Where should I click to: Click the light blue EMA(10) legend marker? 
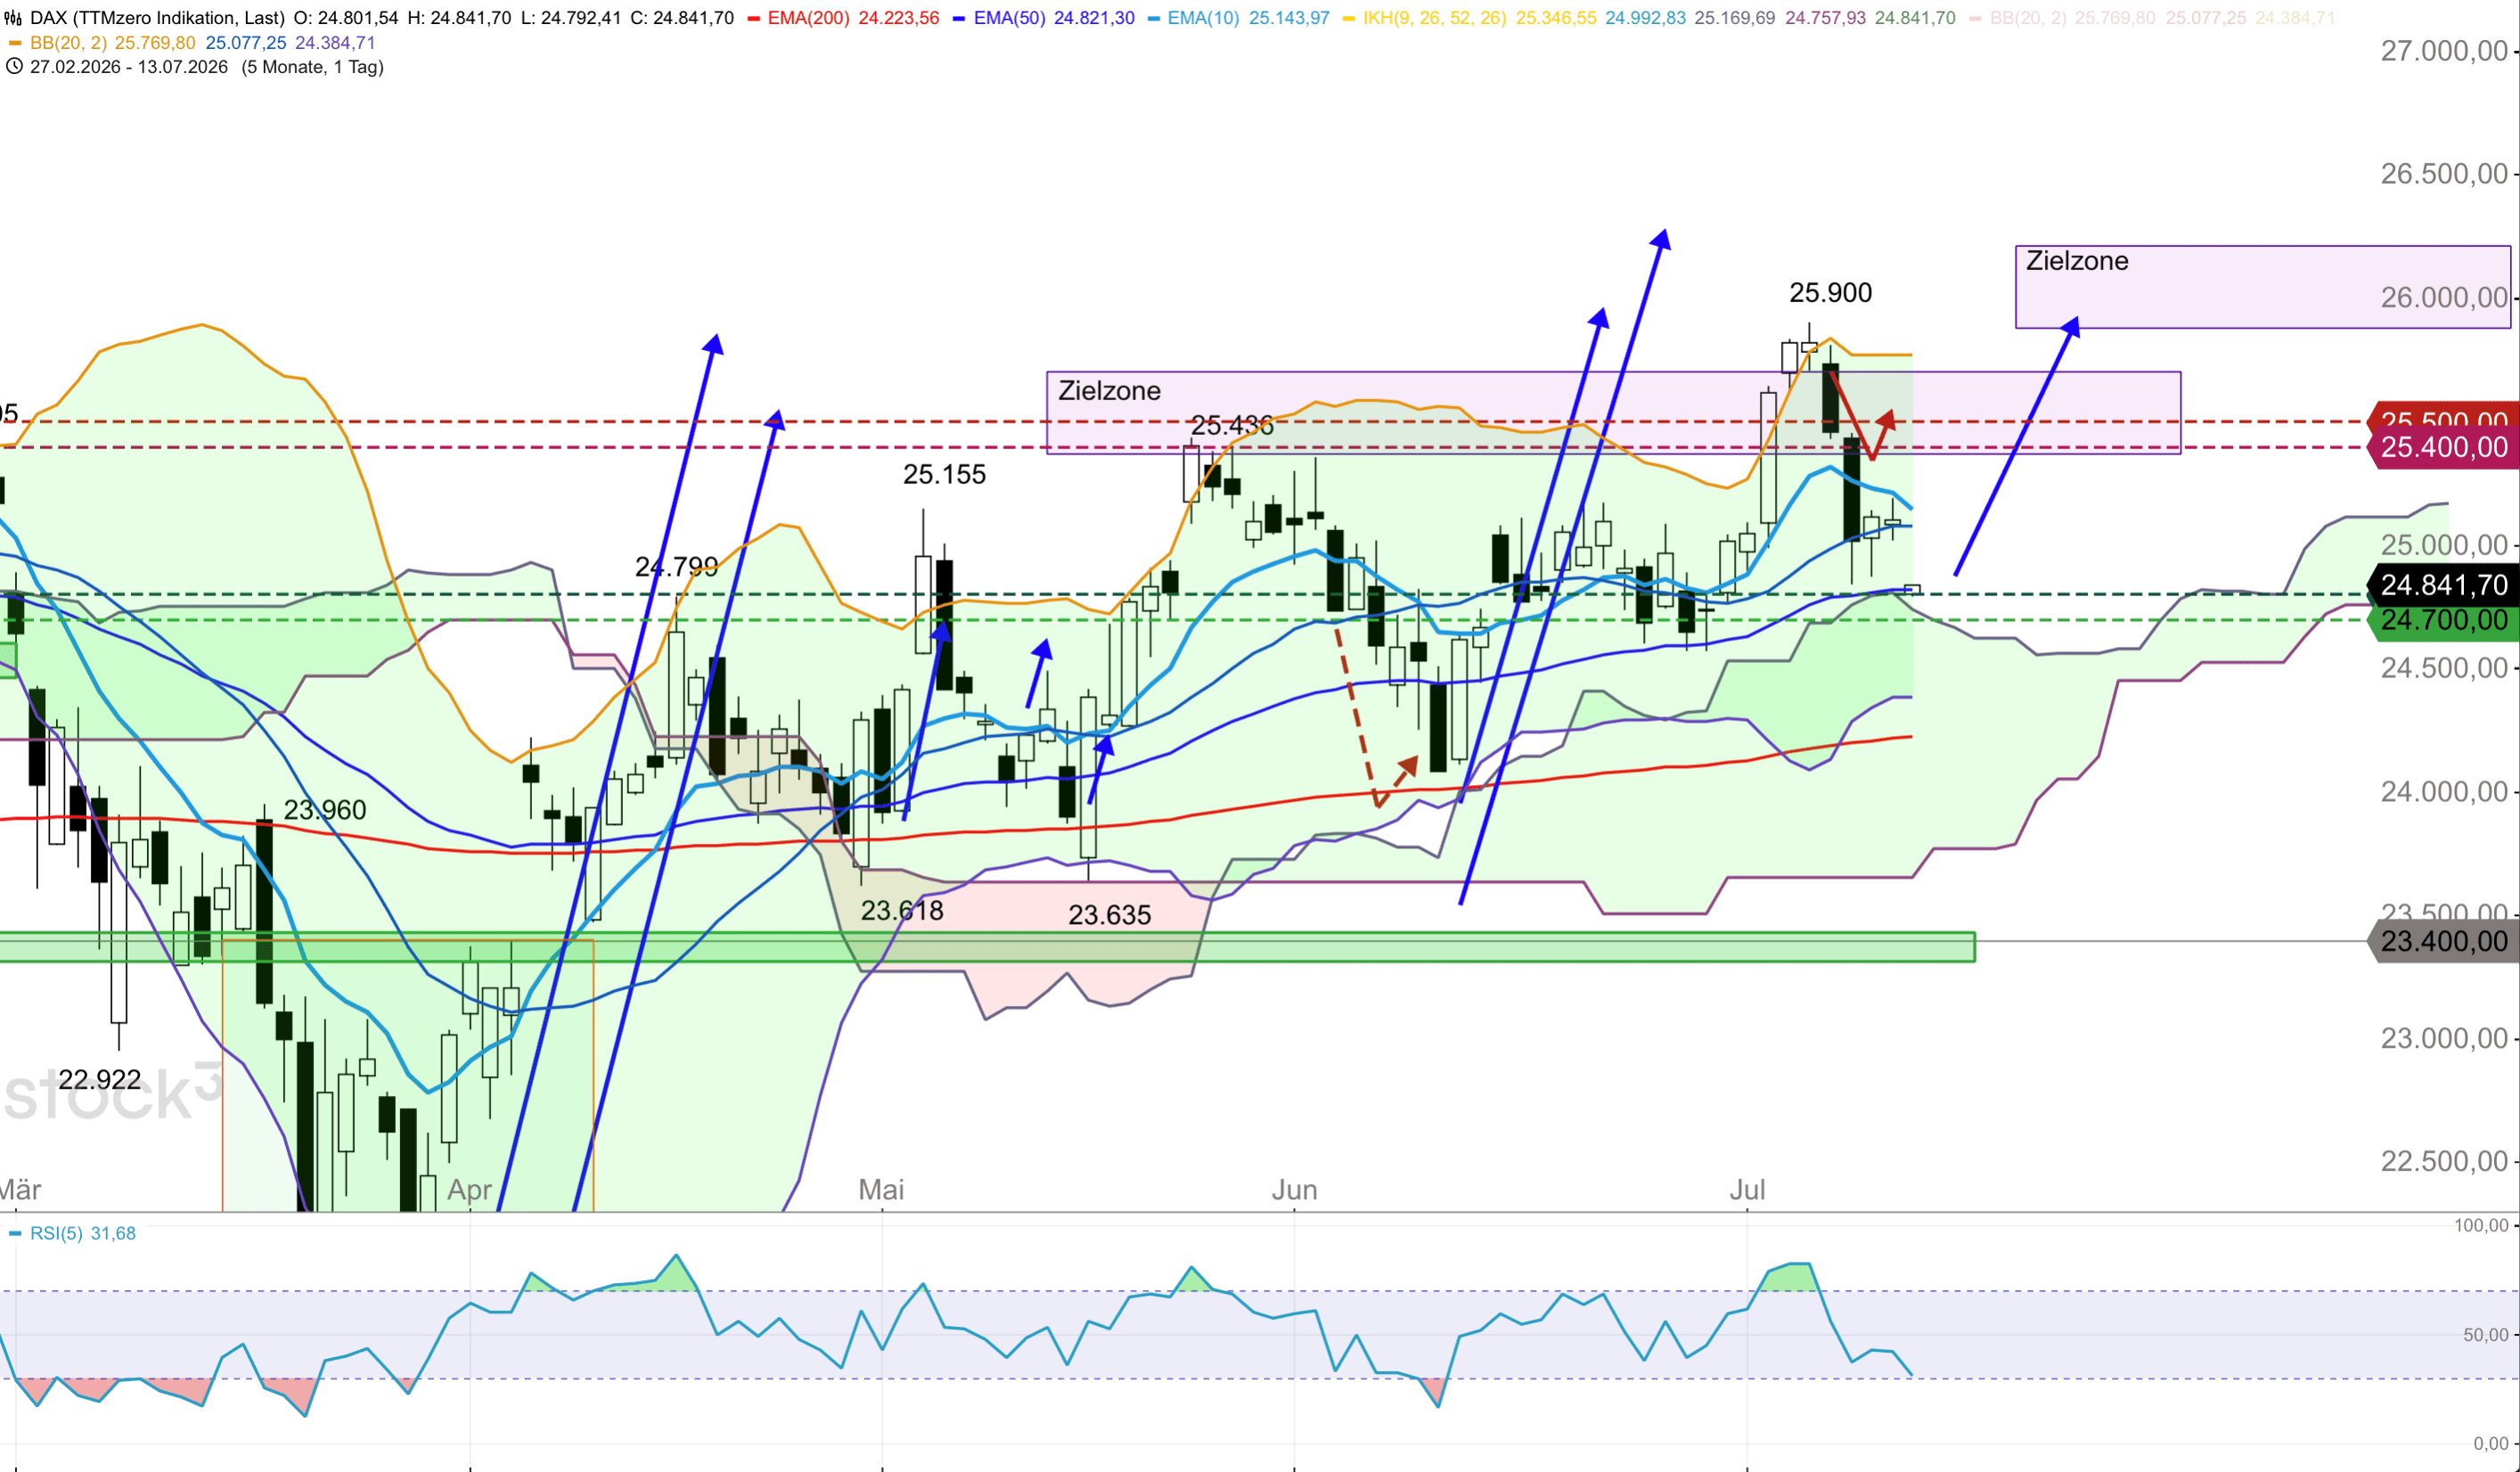(x=1154, y=18)
